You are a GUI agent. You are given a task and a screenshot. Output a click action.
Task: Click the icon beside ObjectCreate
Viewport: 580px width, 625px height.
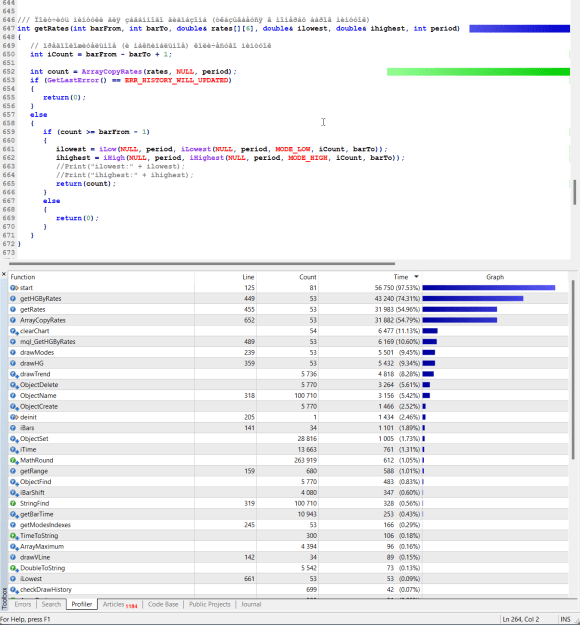[x=14, y=406]
